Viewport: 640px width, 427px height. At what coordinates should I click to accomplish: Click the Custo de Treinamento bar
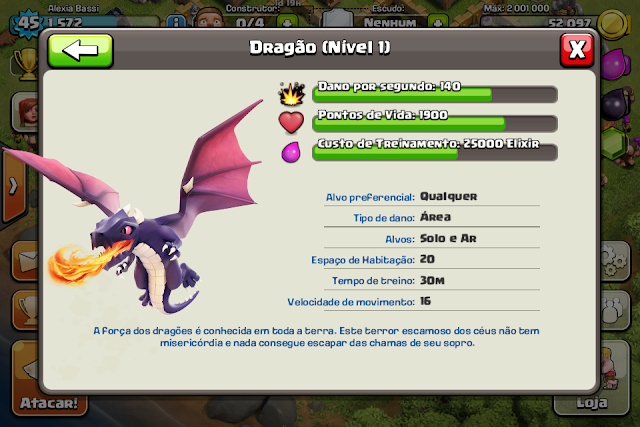435,152
